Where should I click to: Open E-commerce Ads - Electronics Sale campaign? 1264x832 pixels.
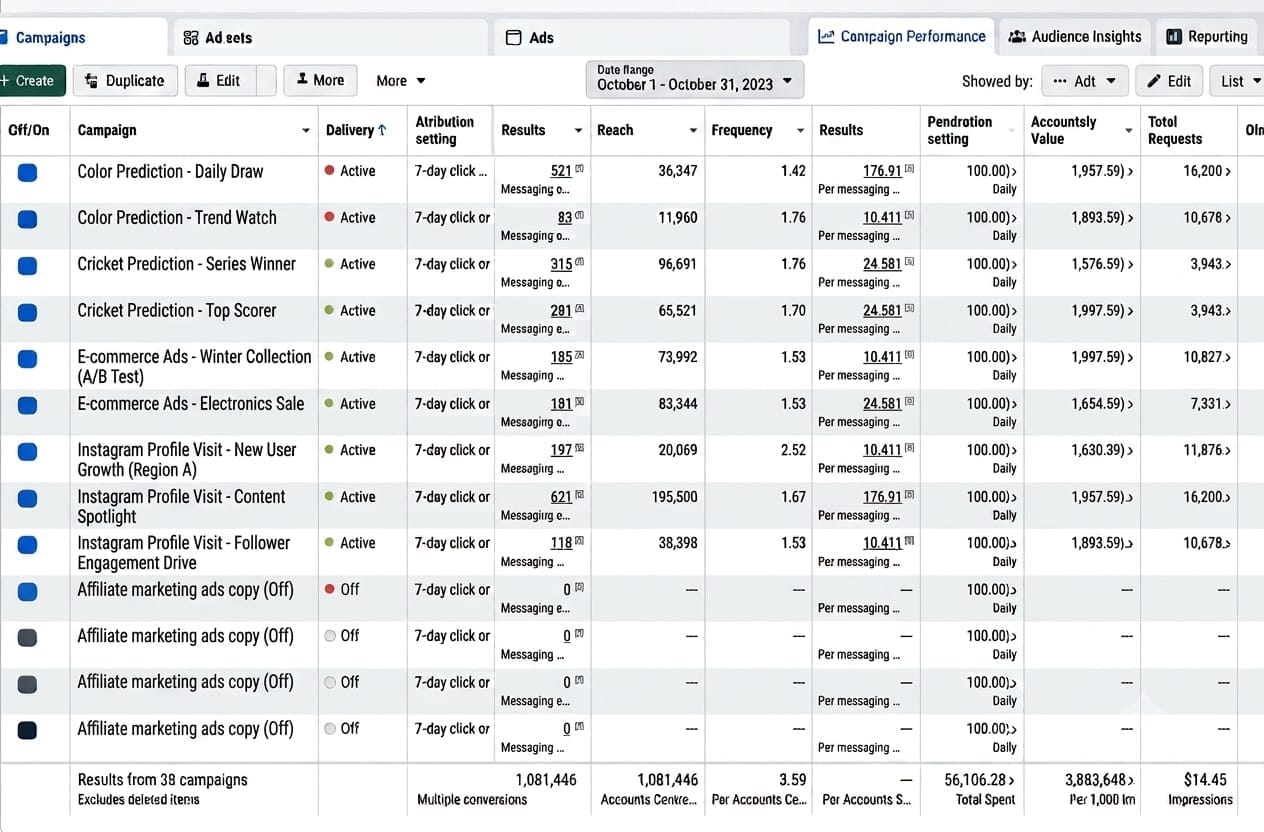pos(191,404)
